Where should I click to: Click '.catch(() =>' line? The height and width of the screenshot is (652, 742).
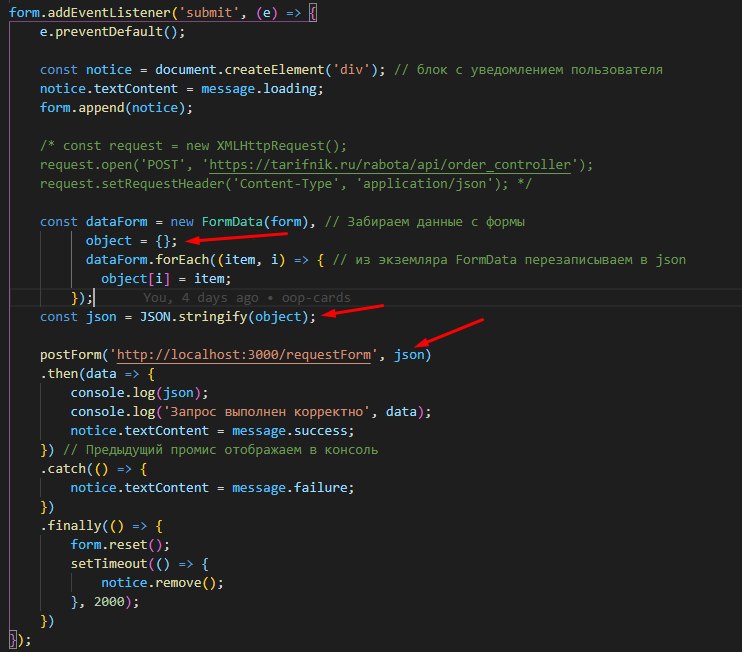(x=94, y=469)
